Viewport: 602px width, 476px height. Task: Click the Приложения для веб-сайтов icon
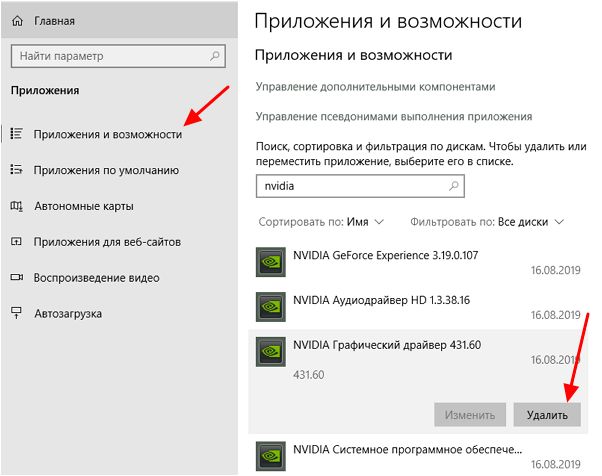(16, 241)
